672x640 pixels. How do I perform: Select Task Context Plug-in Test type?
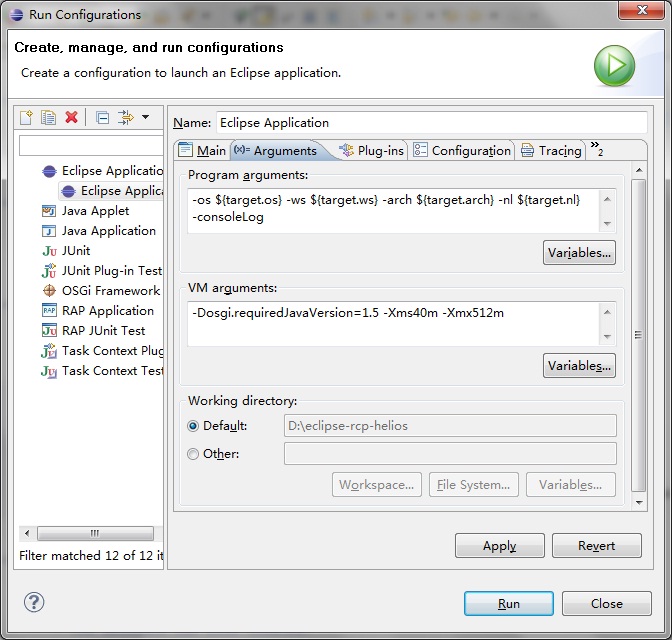(x=102, y=351)
